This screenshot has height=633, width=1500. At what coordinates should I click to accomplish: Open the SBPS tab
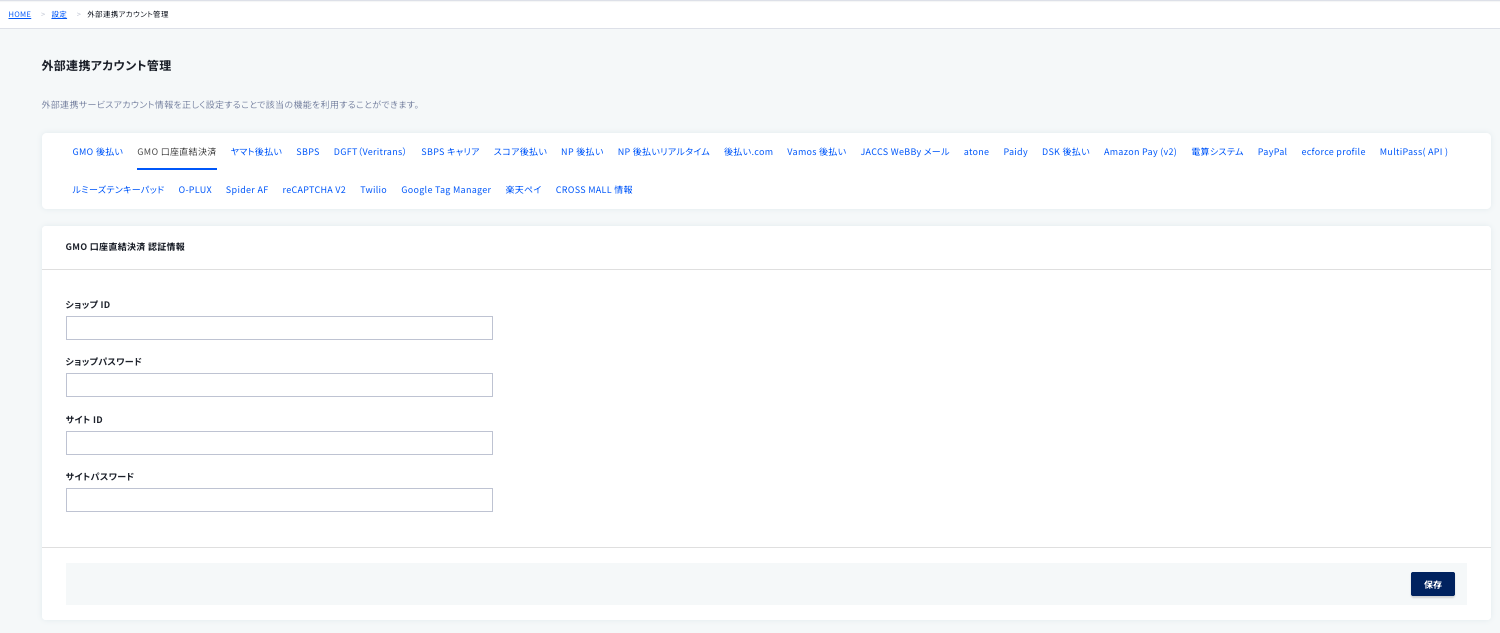(x=308, y=152)
